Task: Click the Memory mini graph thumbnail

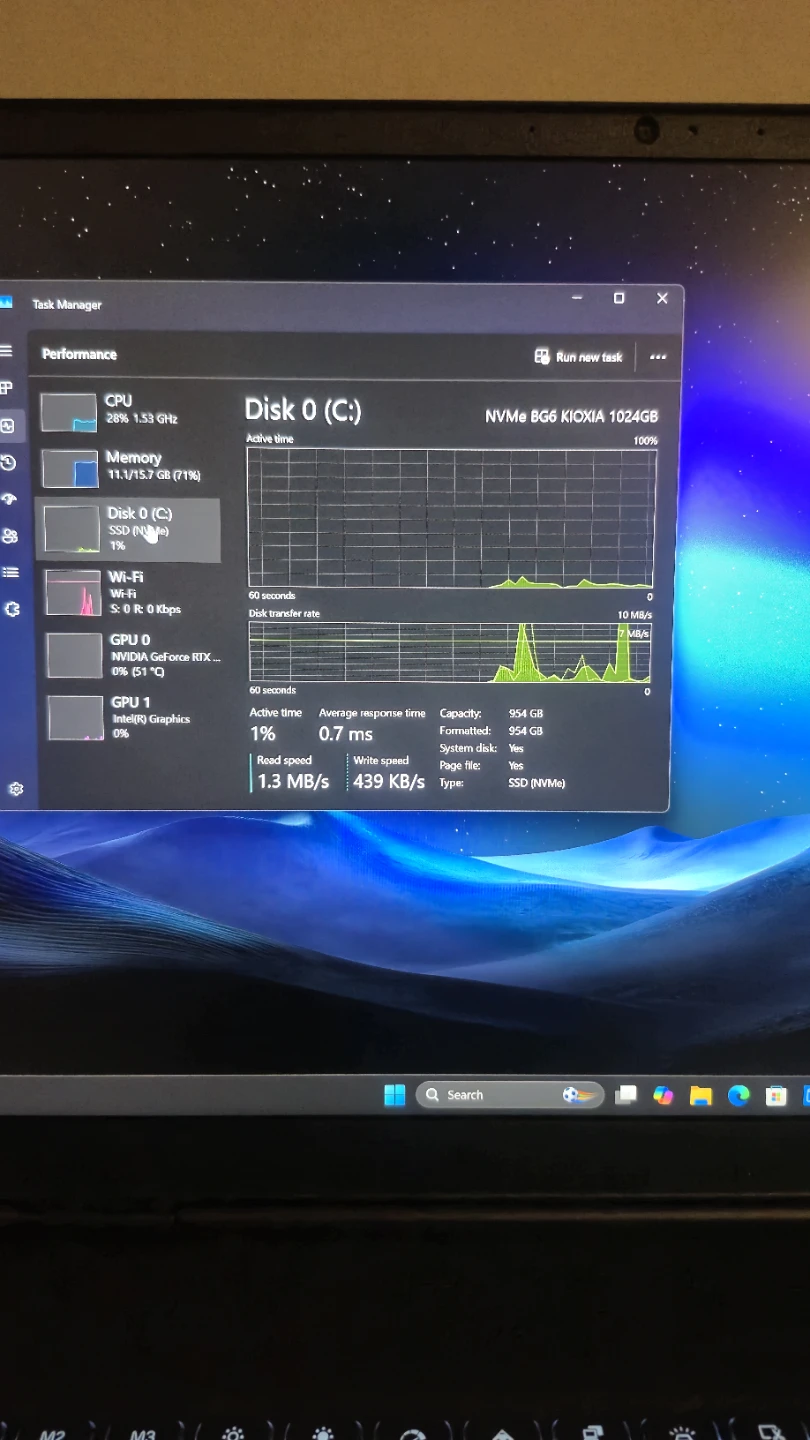Action: tap(70, 469)
